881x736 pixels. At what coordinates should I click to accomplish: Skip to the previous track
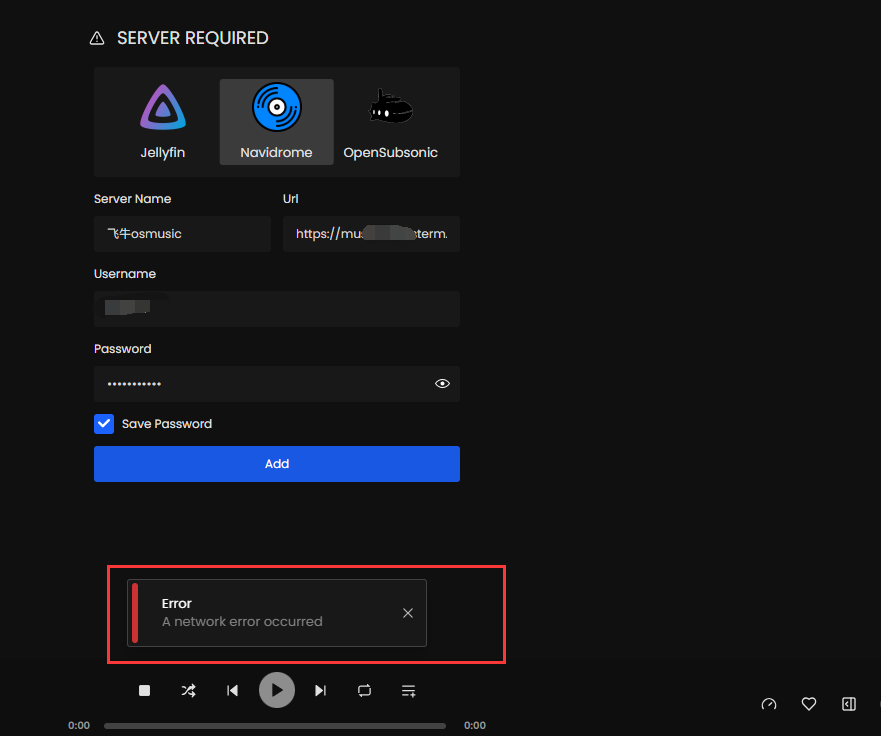pos(233,690)
